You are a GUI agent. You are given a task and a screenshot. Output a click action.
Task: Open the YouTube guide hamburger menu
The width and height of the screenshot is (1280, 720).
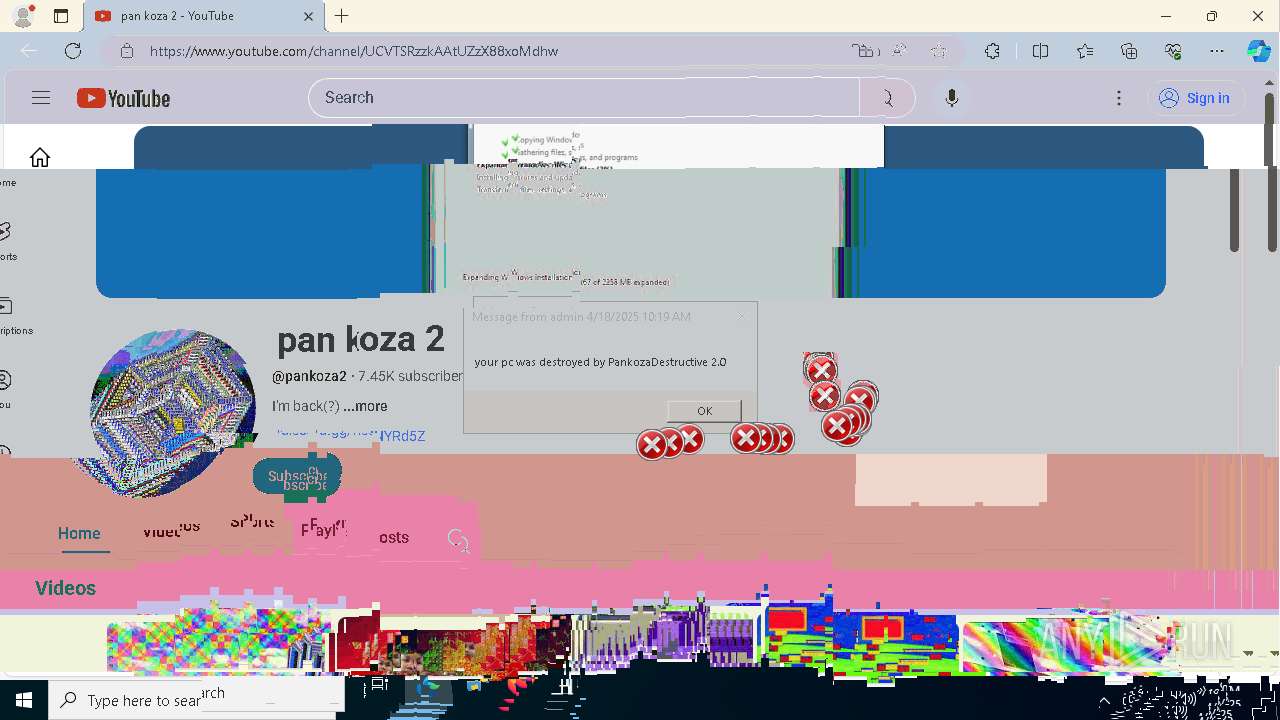click(x=41, y=98)
